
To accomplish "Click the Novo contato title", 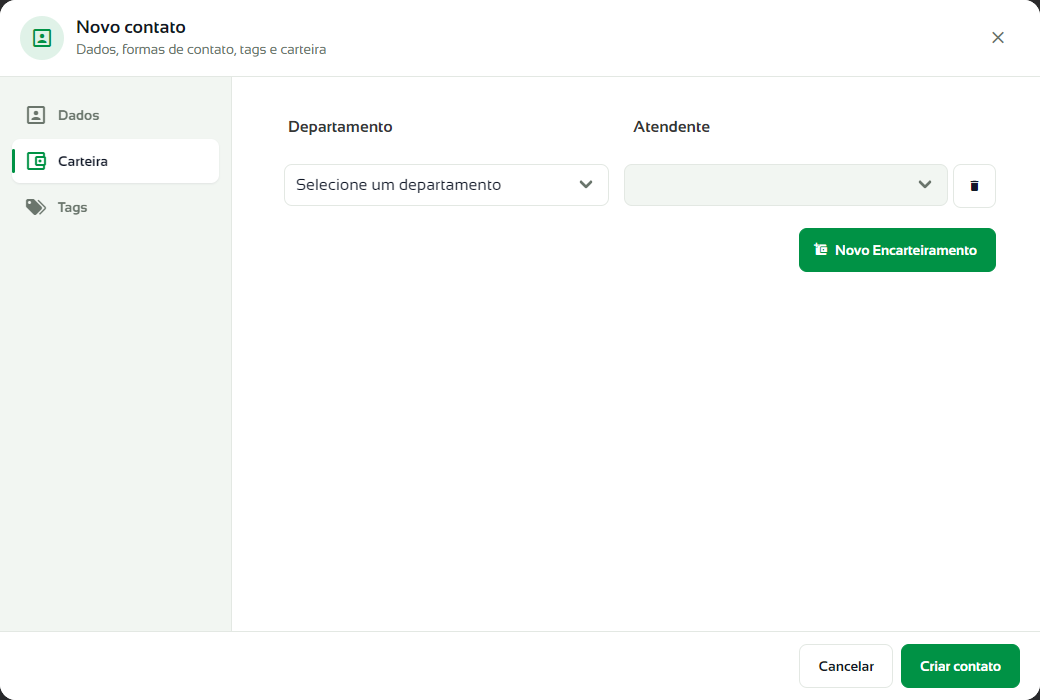I will point(131,27).
